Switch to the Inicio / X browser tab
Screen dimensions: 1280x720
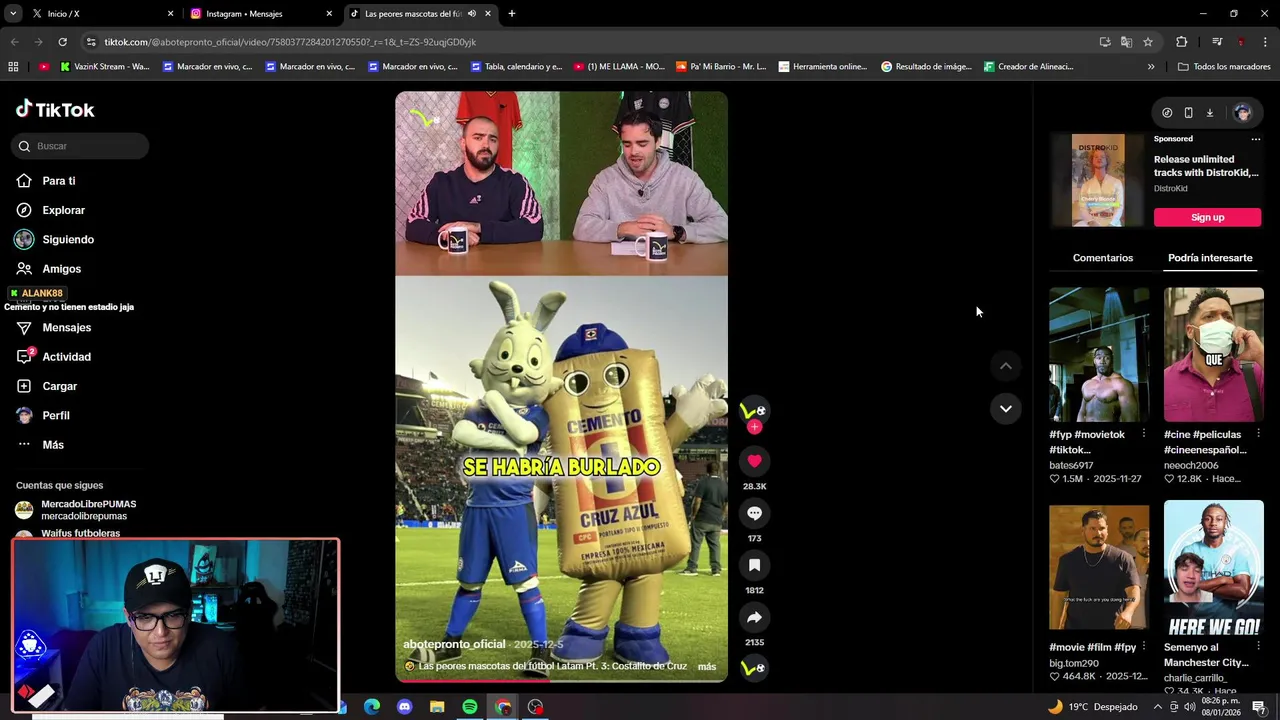(x=100, y=14)
